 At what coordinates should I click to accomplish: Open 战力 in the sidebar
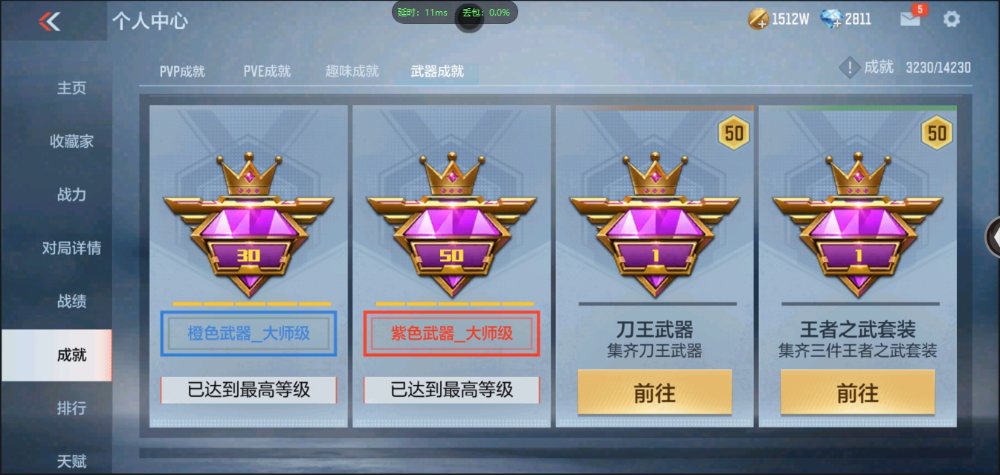(x=71, y=194)
